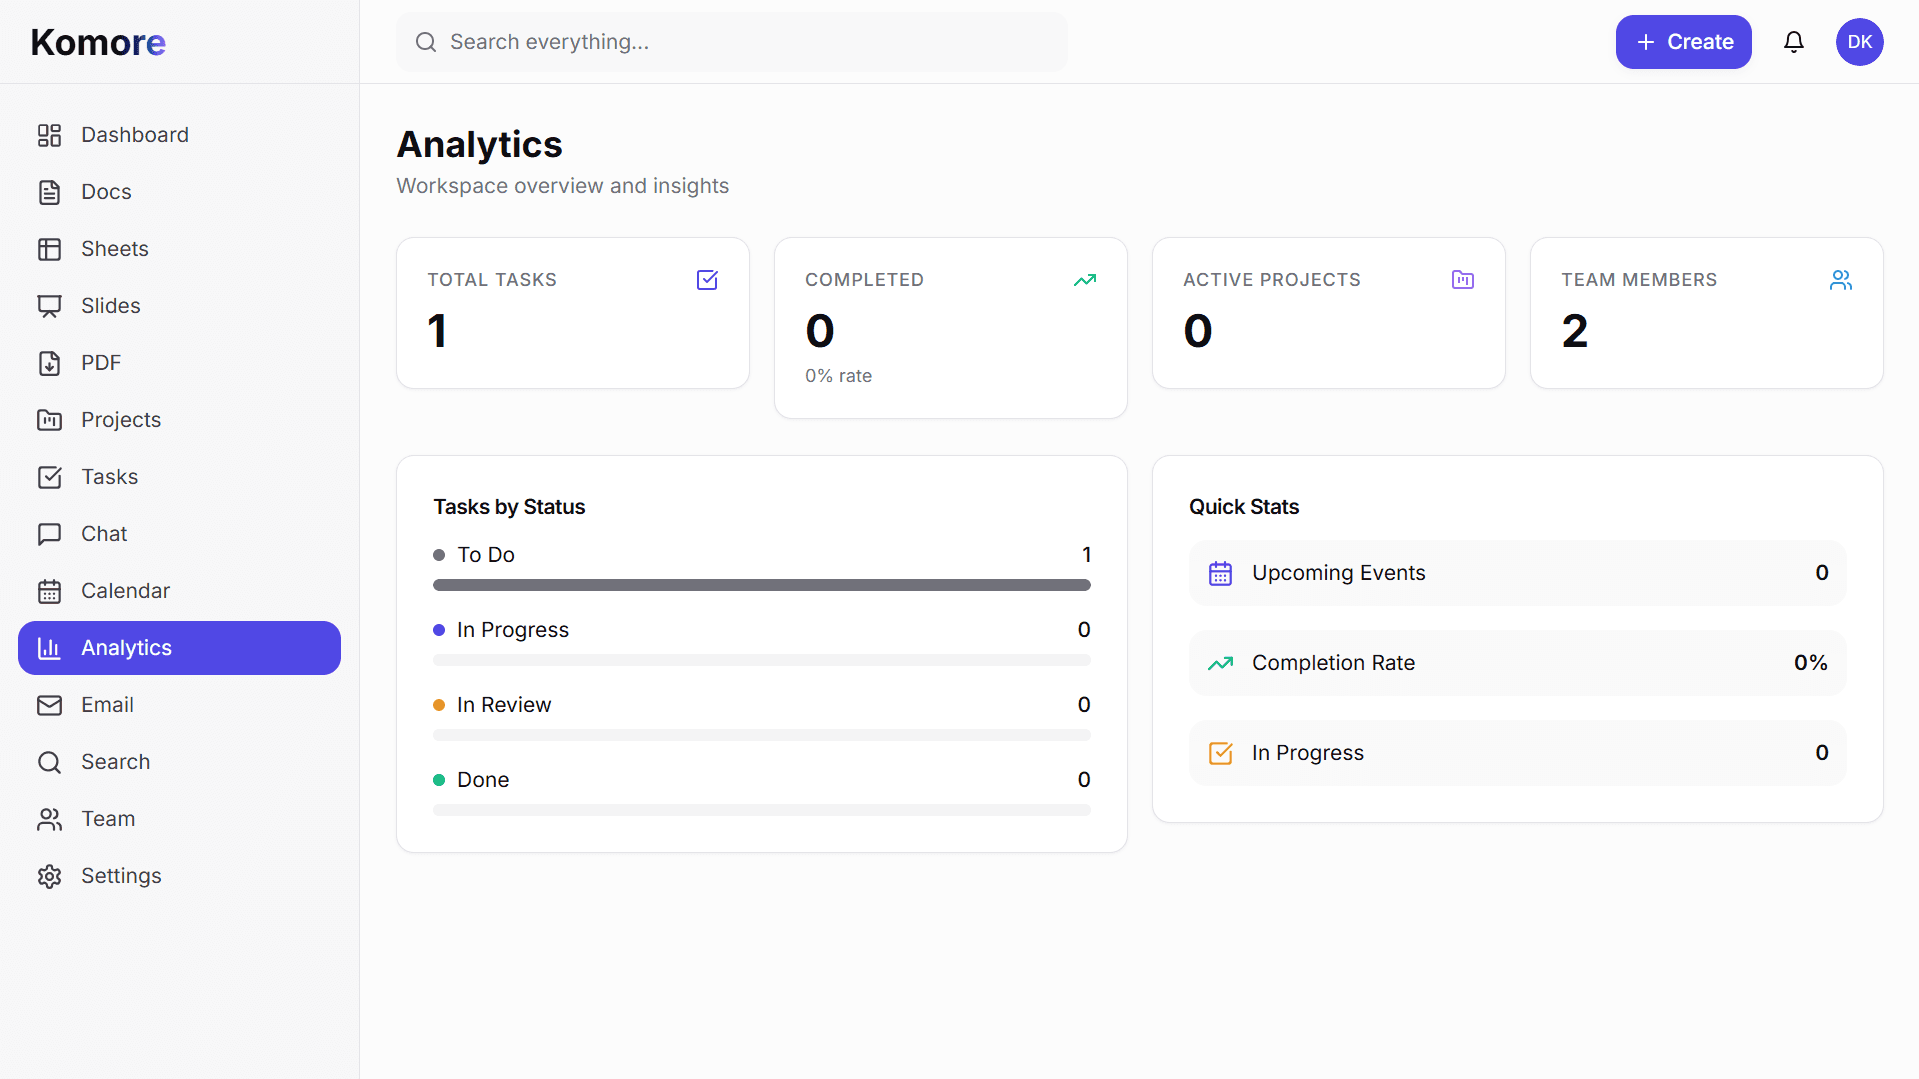This screenshot has height=1079, width=1919.
Task: Click the PDF download icon
Action: [x=50, y=363]
